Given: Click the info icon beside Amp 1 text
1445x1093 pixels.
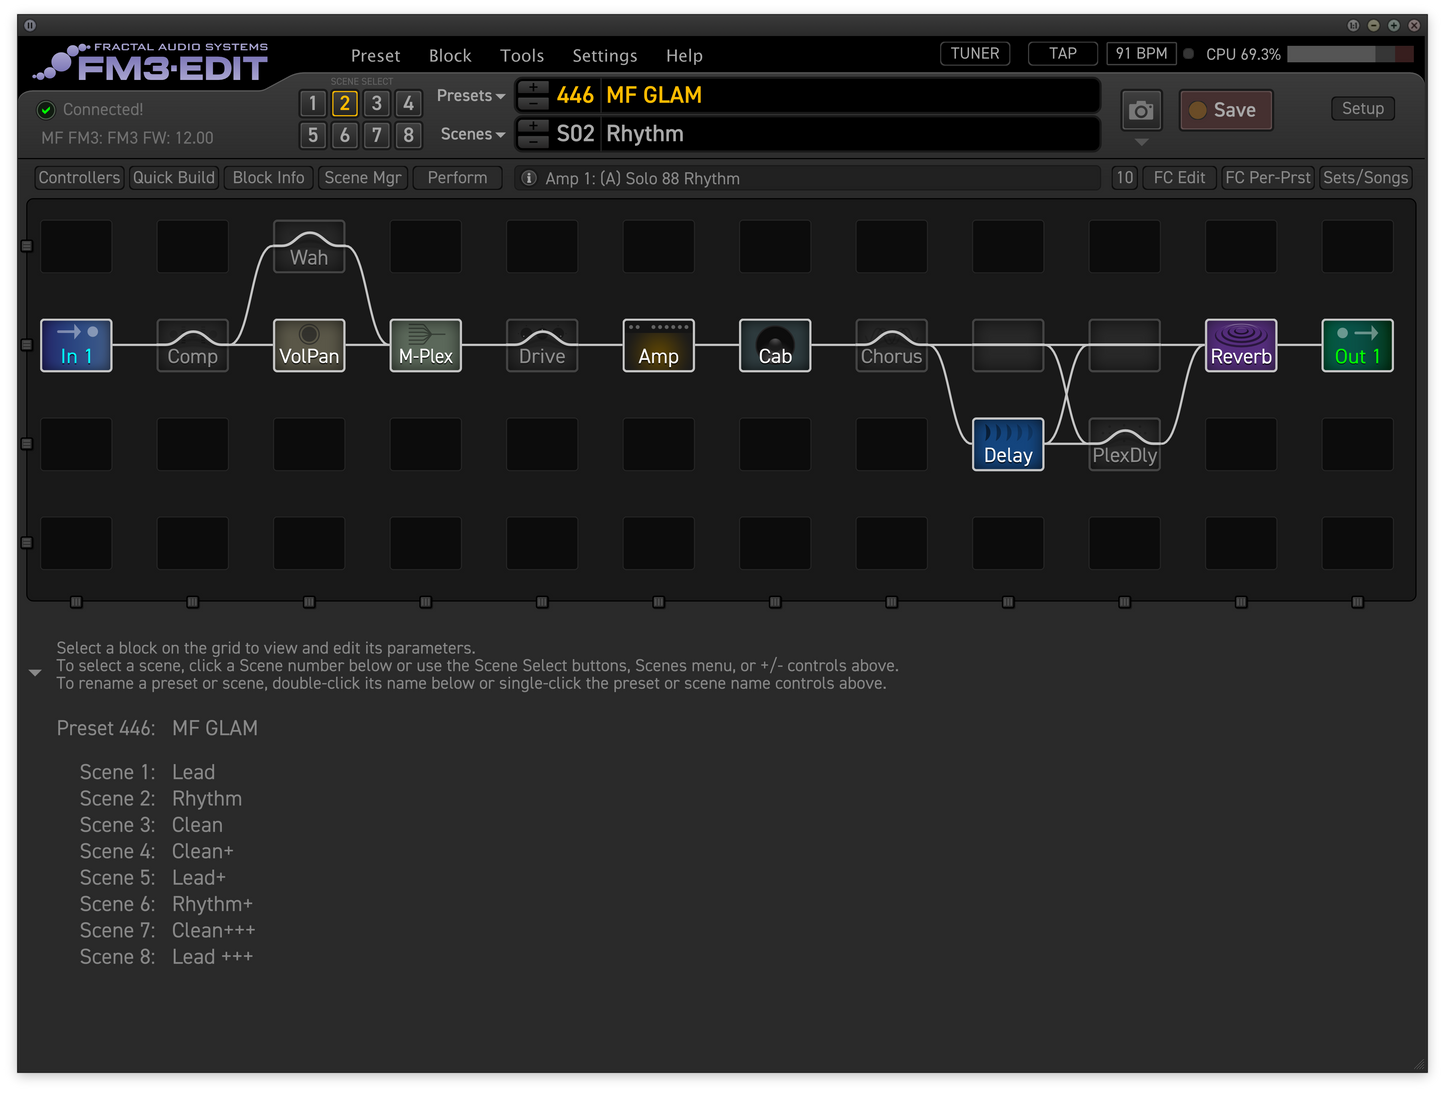Looking at the screenshot, I should click(x=529, y=178).
